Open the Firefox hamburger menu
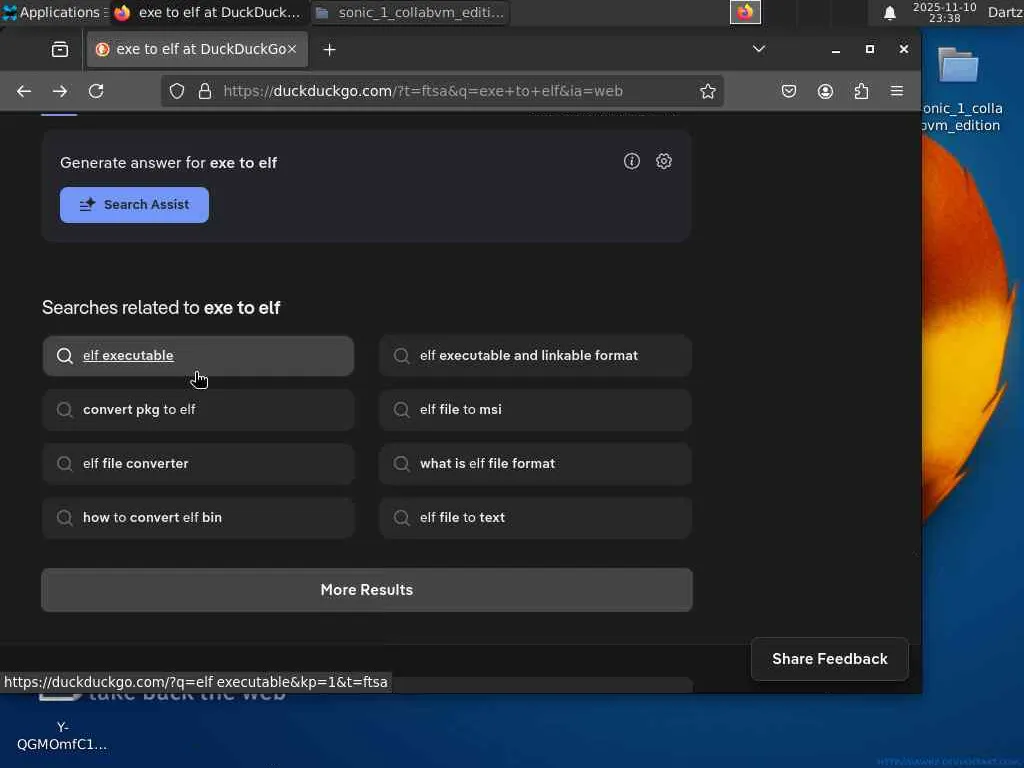Viewport: 1024px width, 768px height. coord(897,91)
